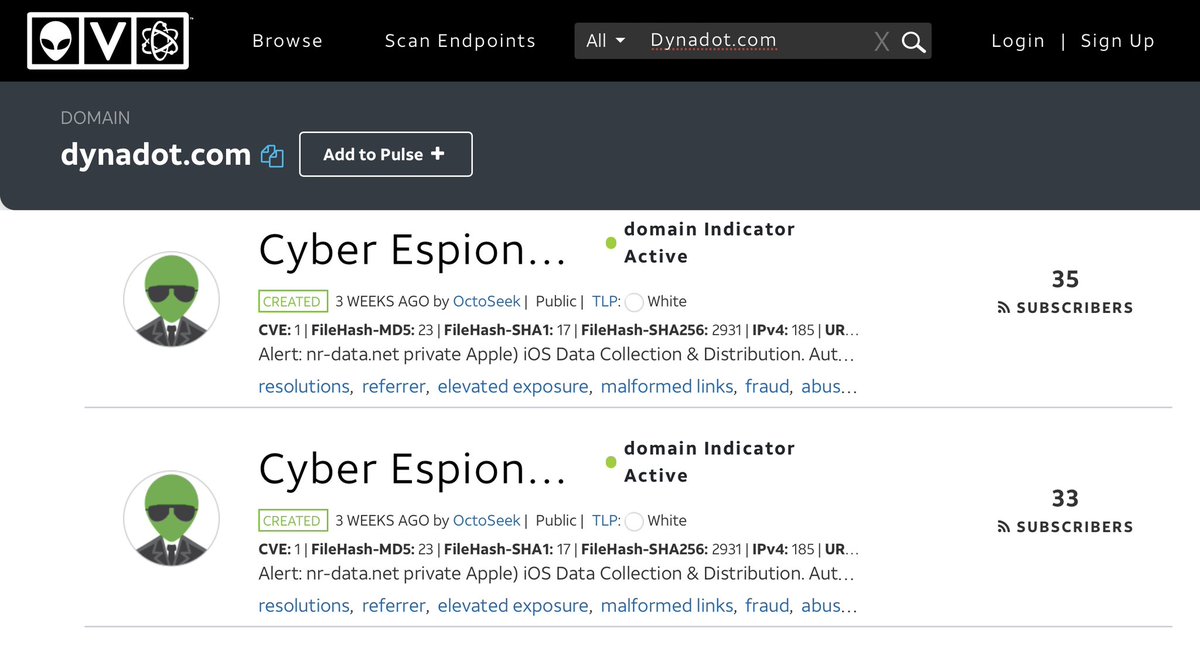Viewport: 1200px width, 647px height.
Task: Click the Sign Up link
Action: (1117, 41)
